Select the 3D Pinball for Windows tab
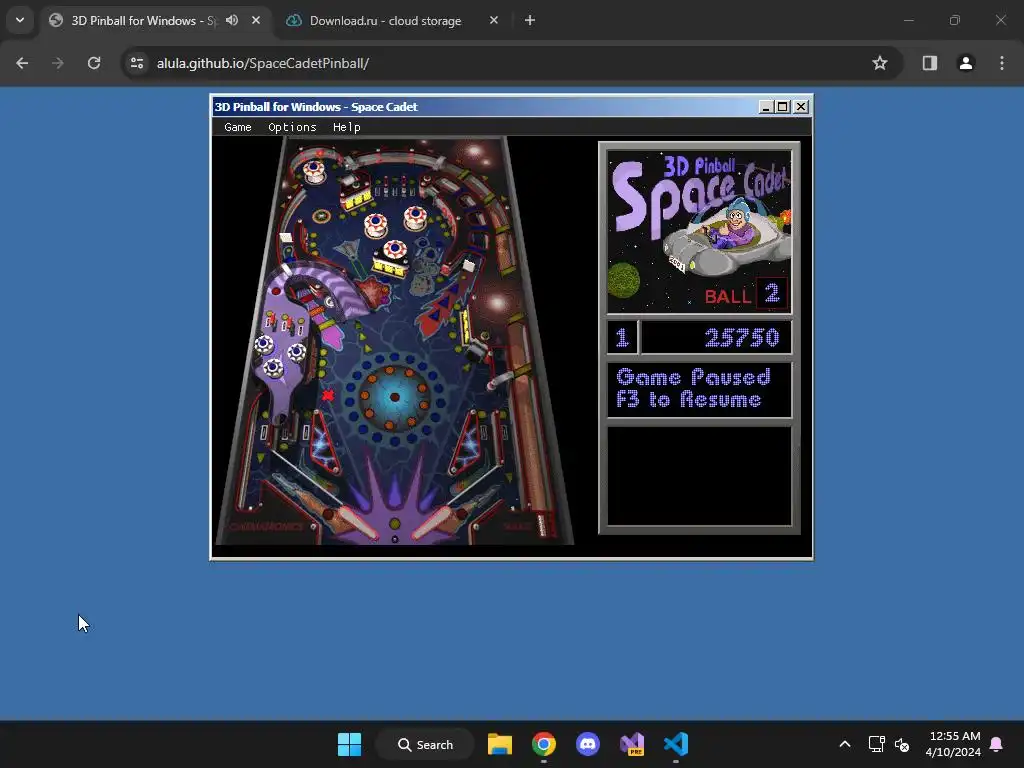This screenshot has width=1024, height=768. 142,21
